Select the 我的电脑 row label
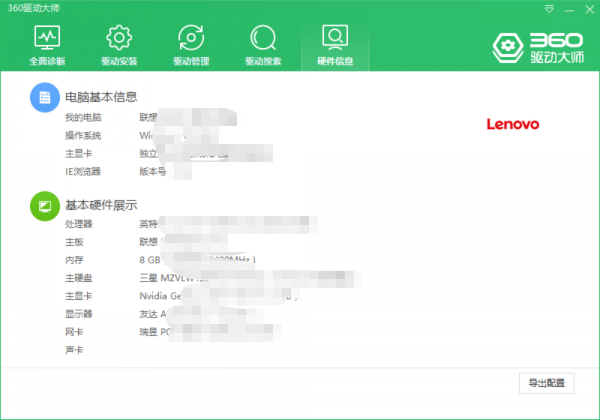This screenshot has width=600, height=420. point(83,117)
